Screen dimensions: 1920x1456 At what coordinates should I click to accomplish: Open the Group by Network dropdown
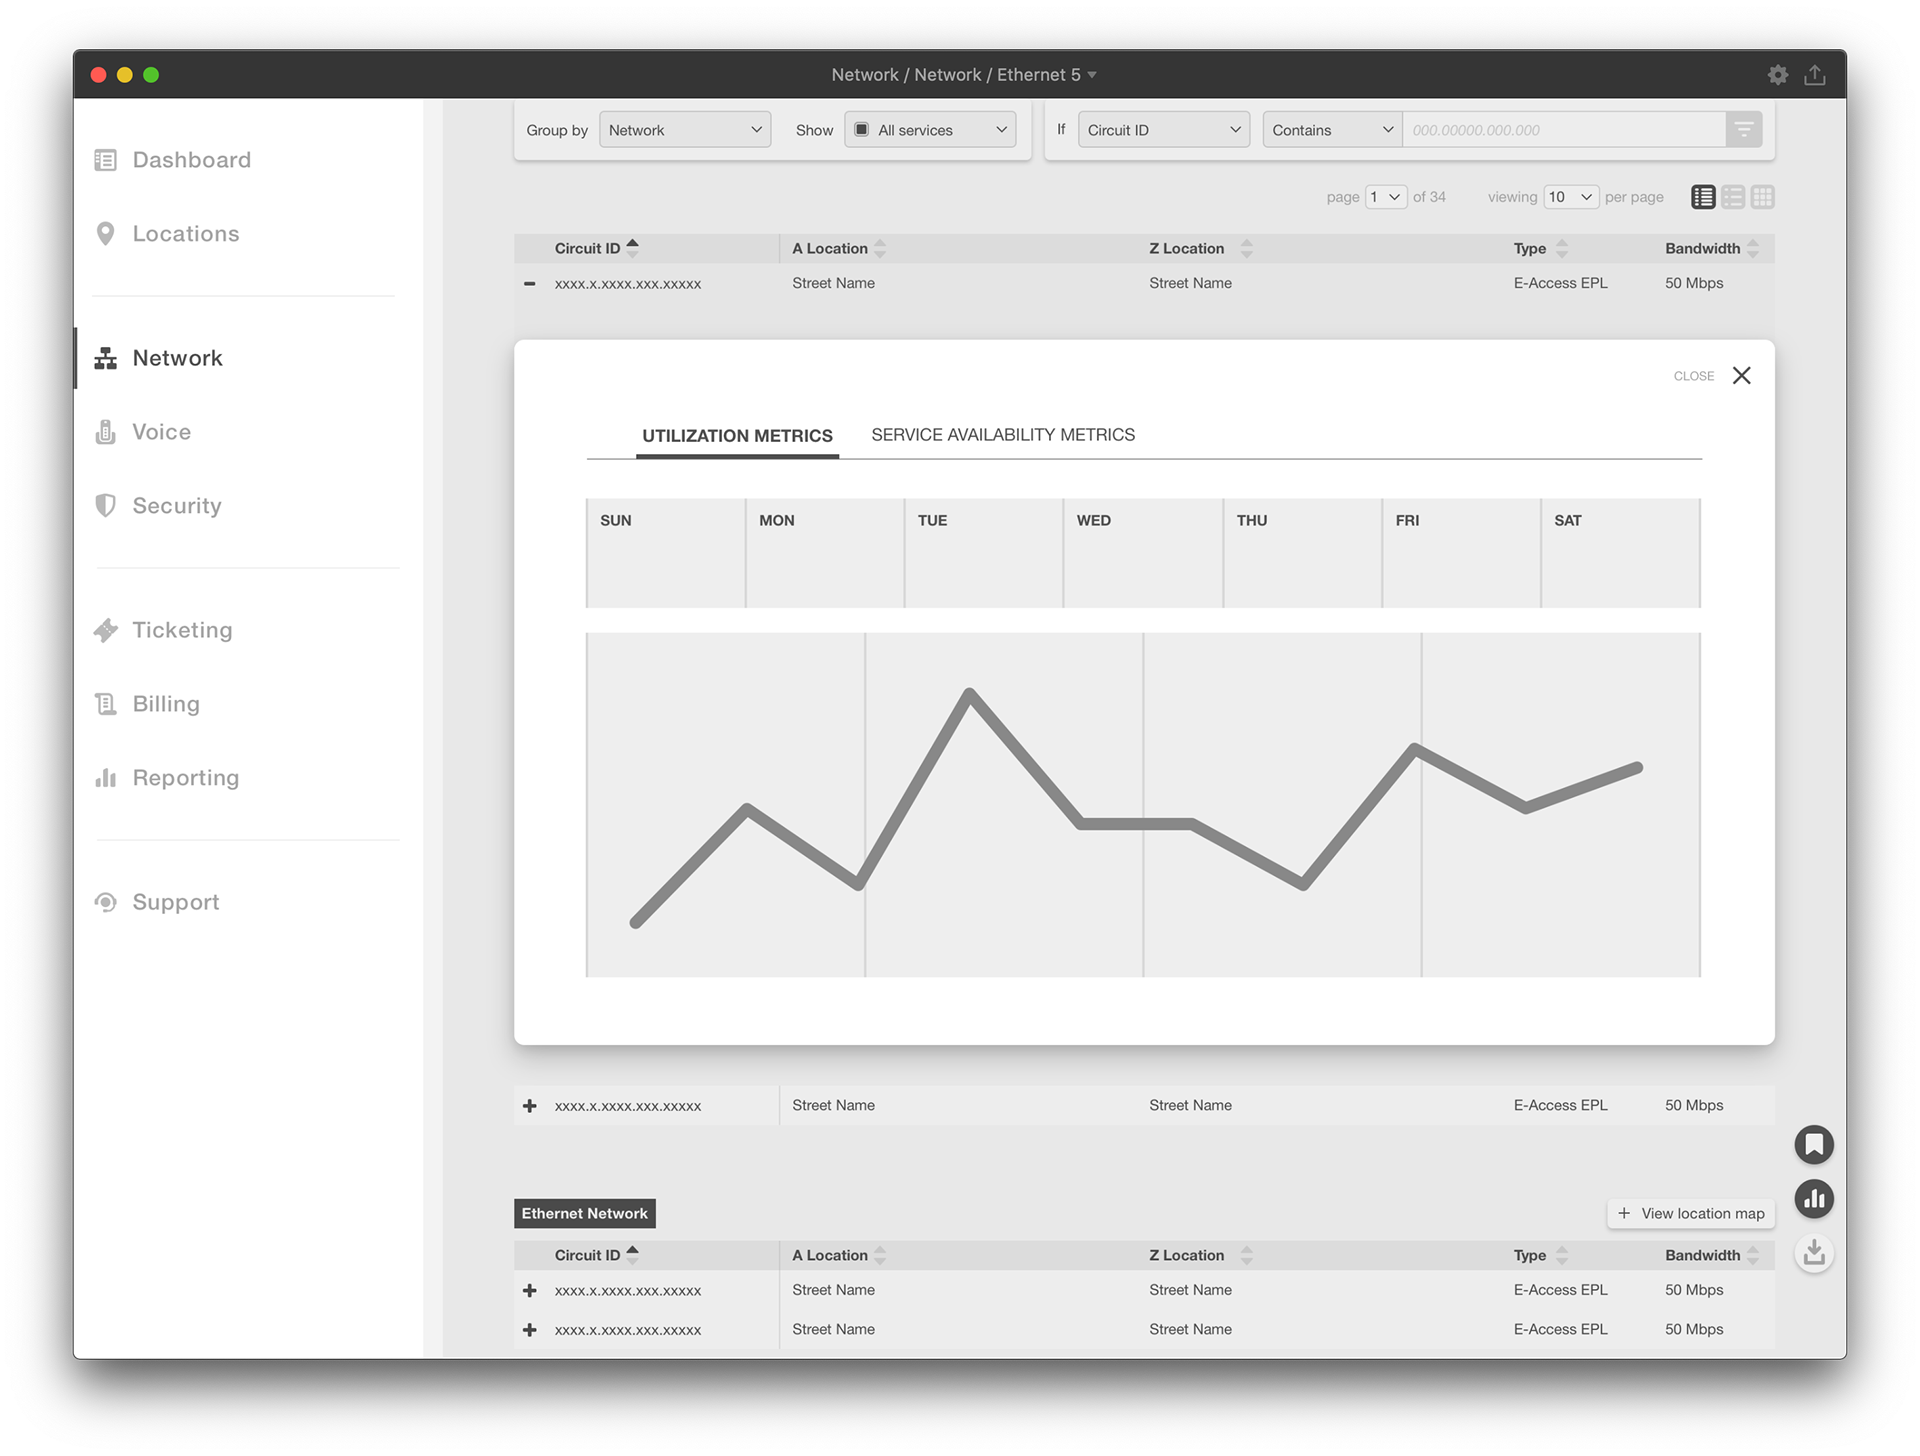(685, 130)
